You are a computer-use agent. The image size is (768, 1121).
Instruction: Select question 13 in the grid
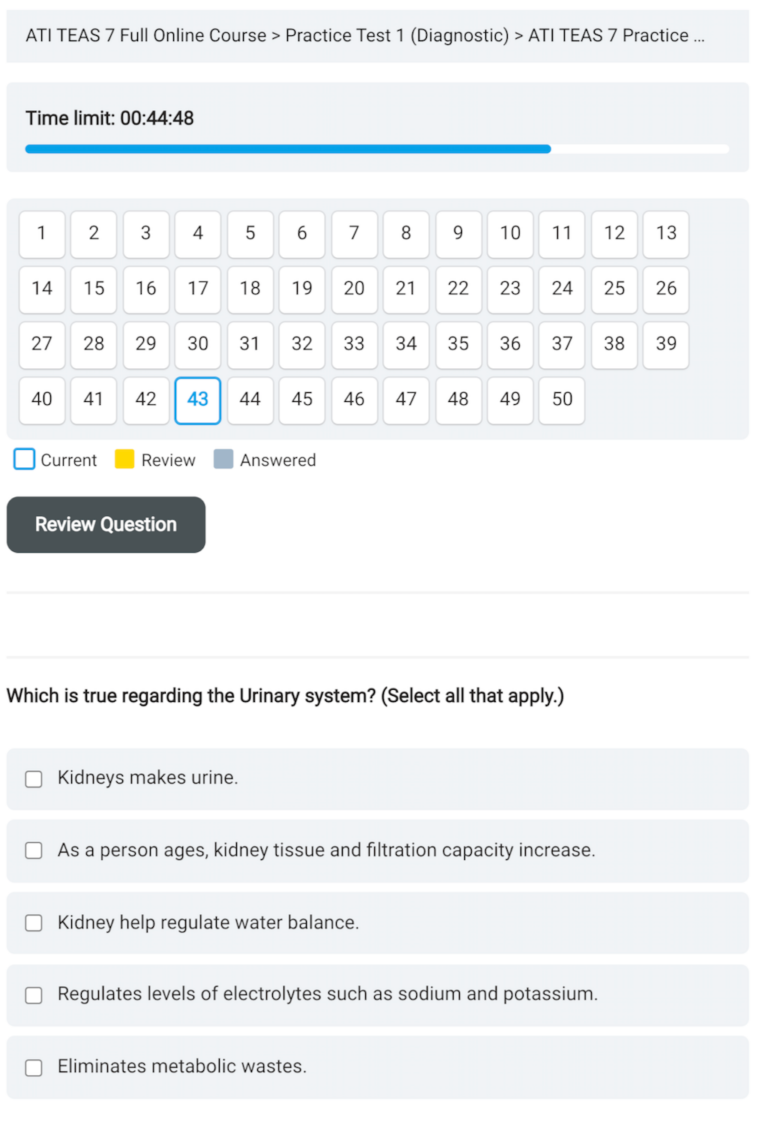(666, 233)
